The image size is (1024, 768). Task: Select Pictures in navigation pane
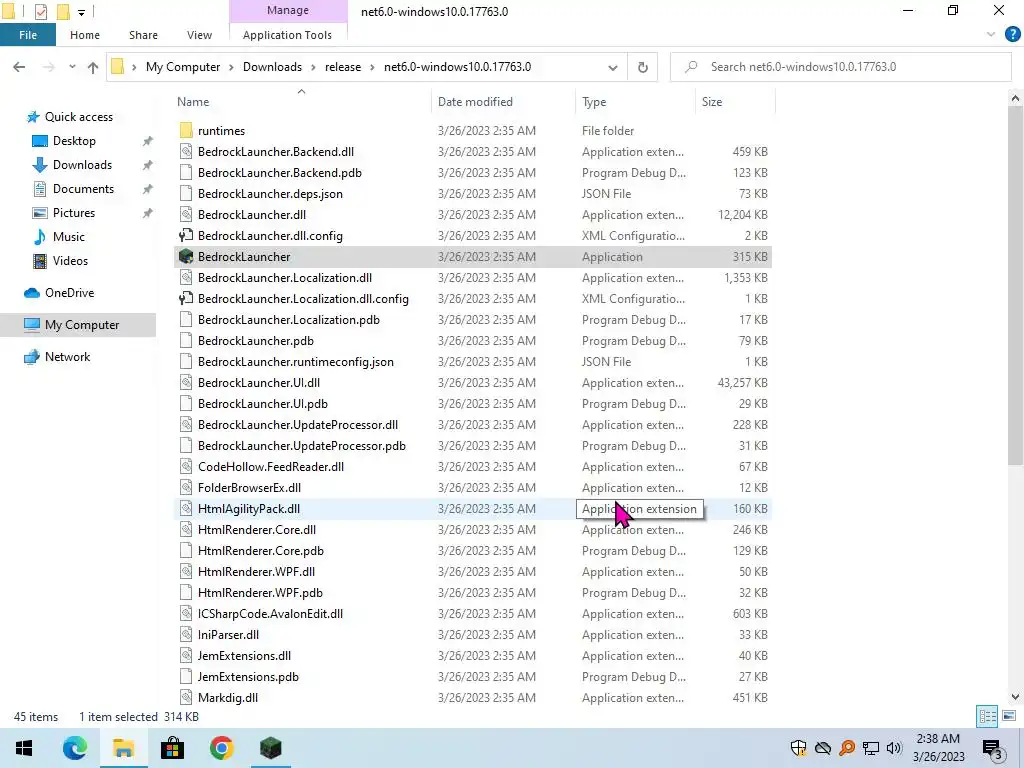[74, 213]
